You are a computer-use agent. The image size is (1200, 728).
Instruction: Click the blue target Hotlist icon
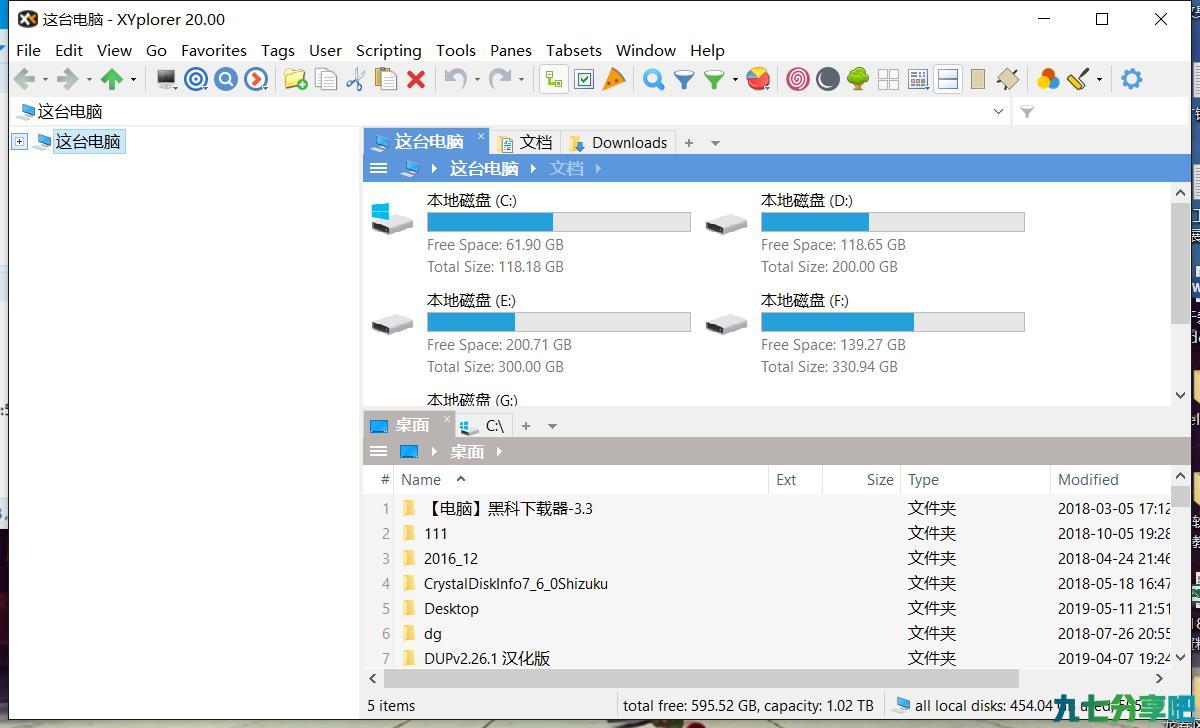(x=196, y=79)
